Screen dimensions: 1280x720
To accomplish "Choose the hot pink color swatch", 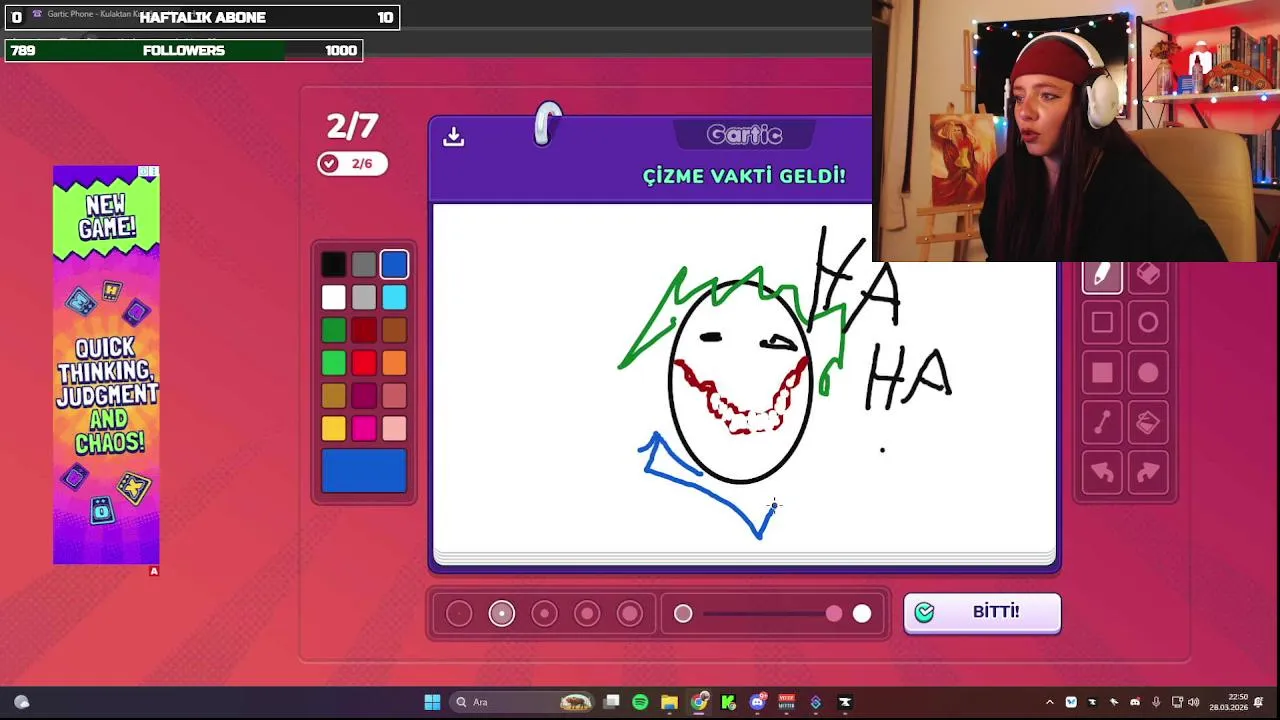I will 364,429.
